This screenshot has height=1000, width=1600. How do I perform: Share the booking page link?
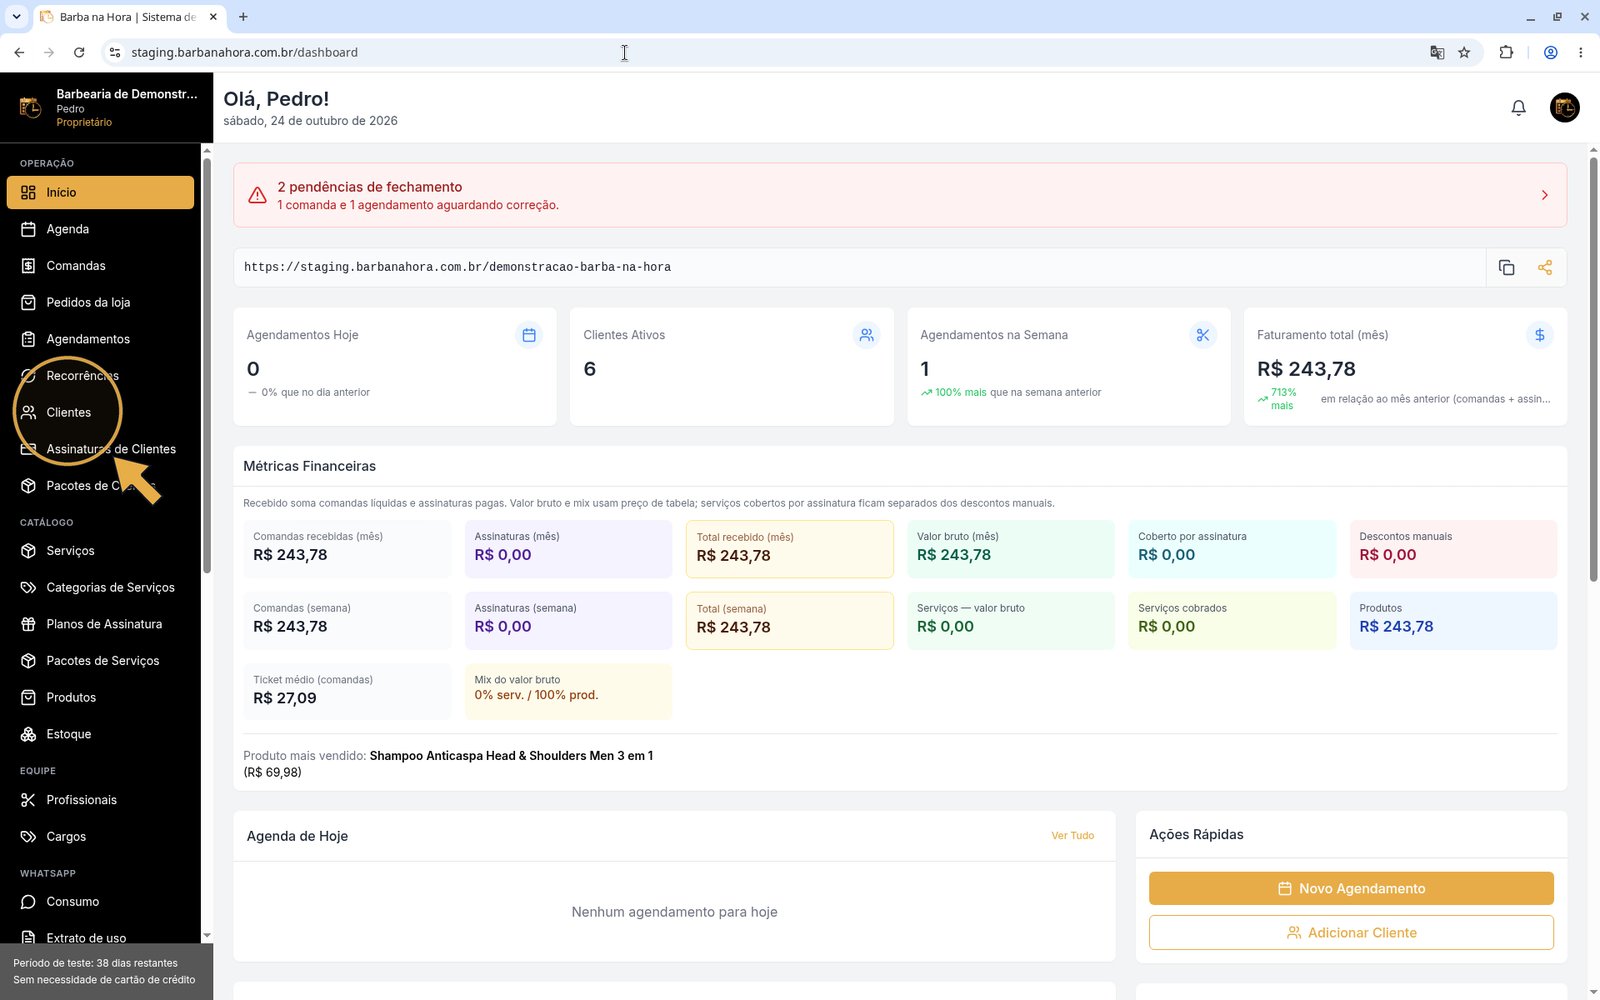click(x=1545, y=268)
